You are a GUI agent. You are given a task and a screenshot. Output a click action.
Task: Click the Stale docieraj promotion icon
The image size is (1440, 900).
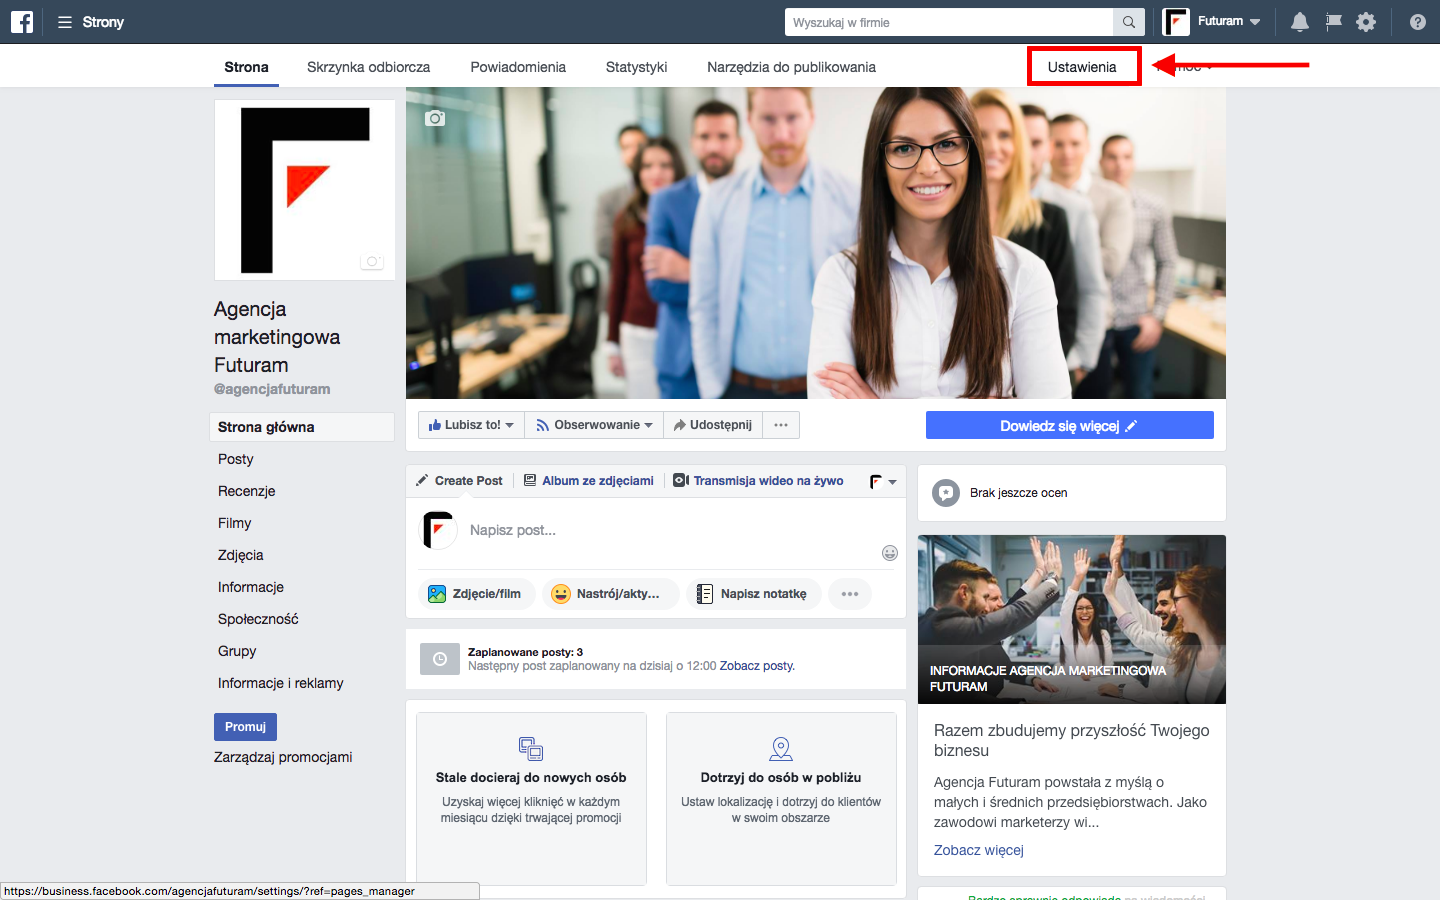531,748
